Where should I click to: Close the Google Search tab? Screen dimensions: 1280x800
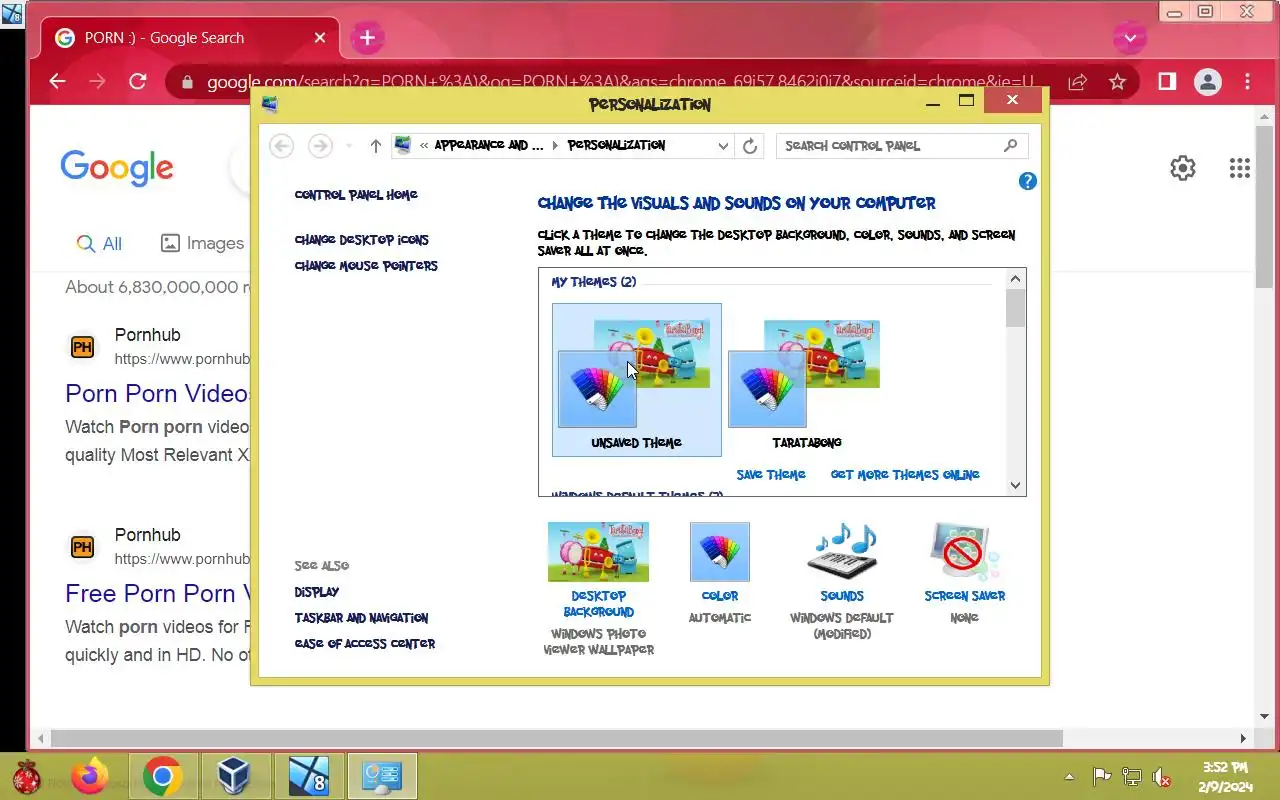point(320,38)
